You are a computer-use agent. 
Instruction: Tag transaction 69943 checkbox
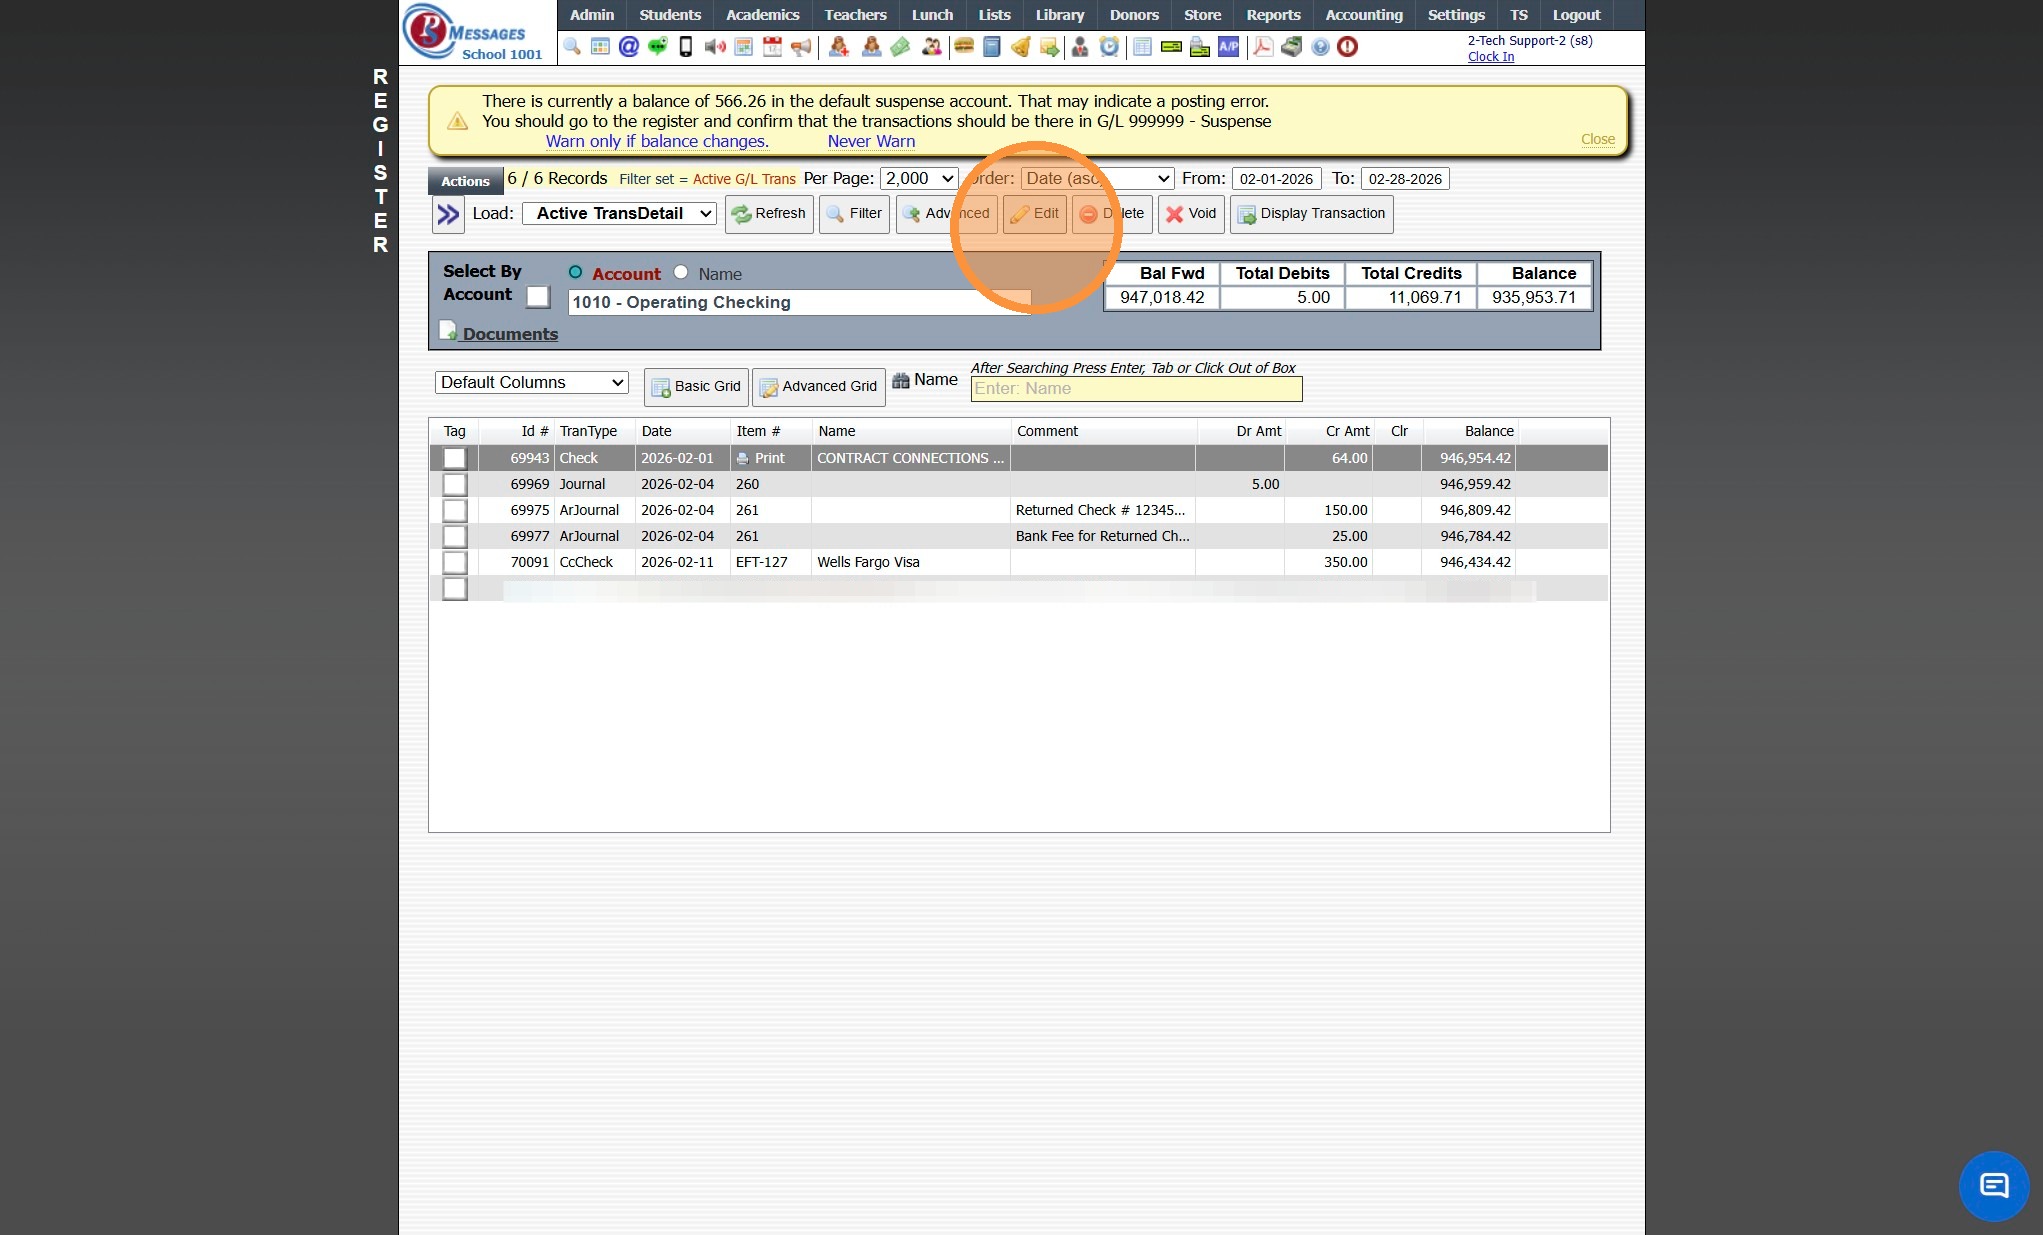454,458
